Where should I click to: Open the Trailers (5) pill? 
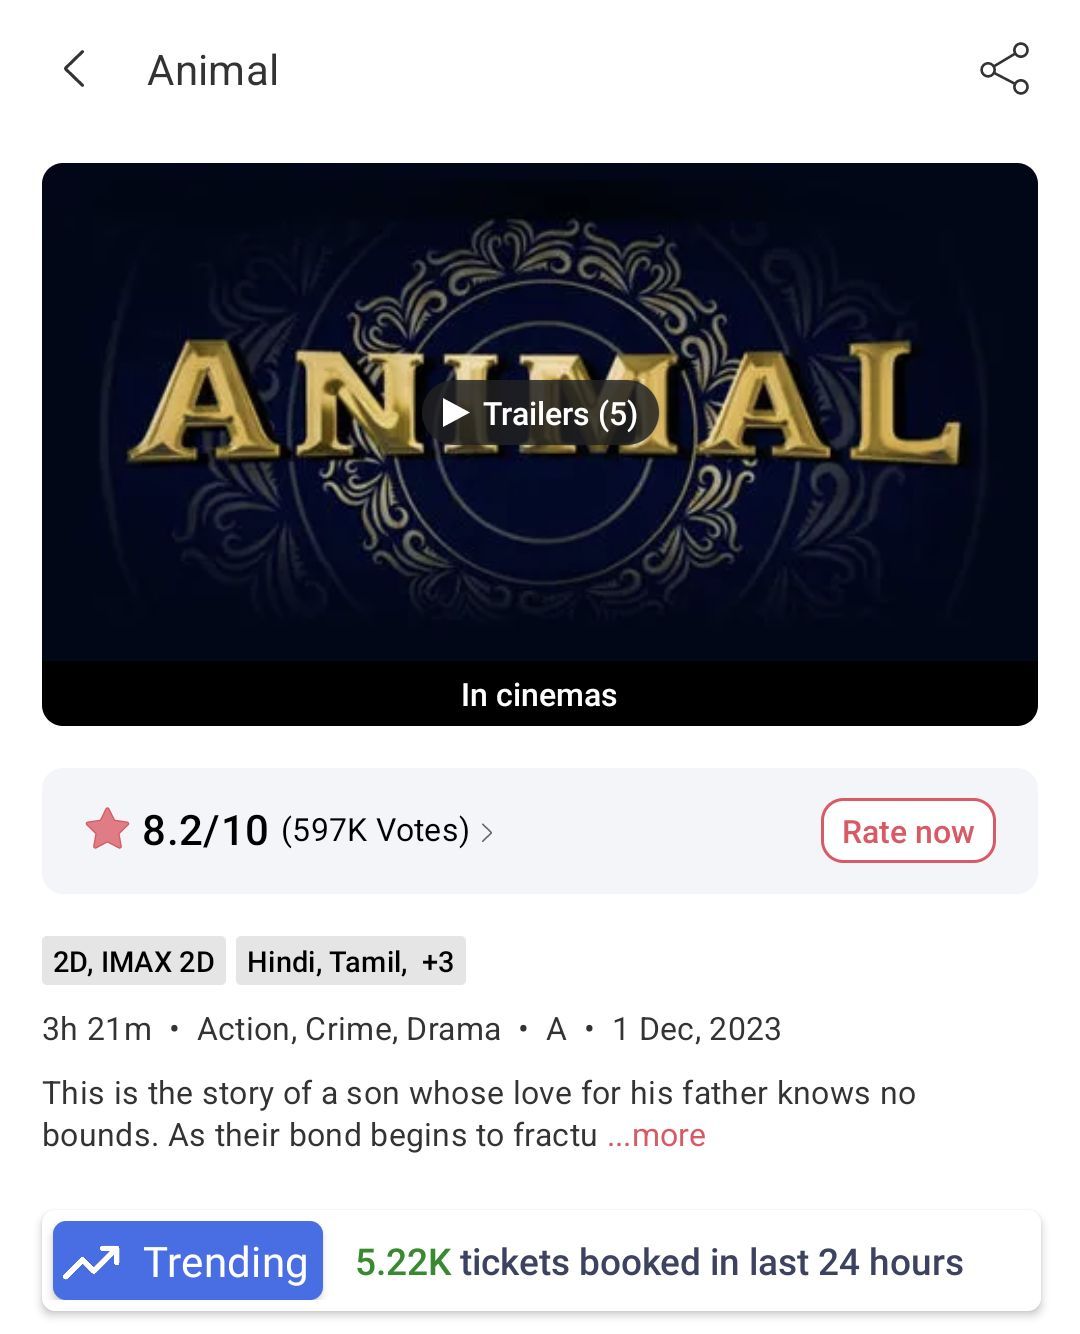pos(540,413)
